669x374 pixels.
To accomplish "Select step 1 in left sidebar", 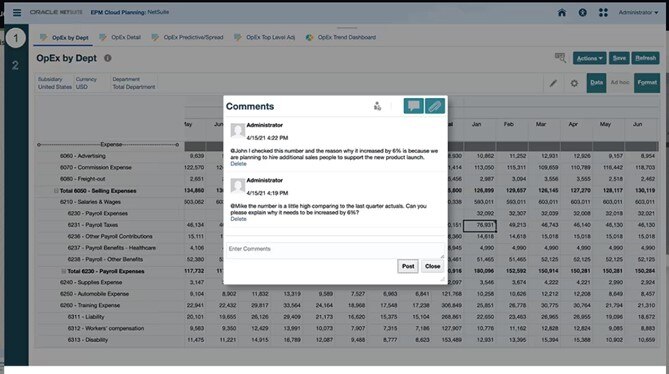I will tap(16, 38).
